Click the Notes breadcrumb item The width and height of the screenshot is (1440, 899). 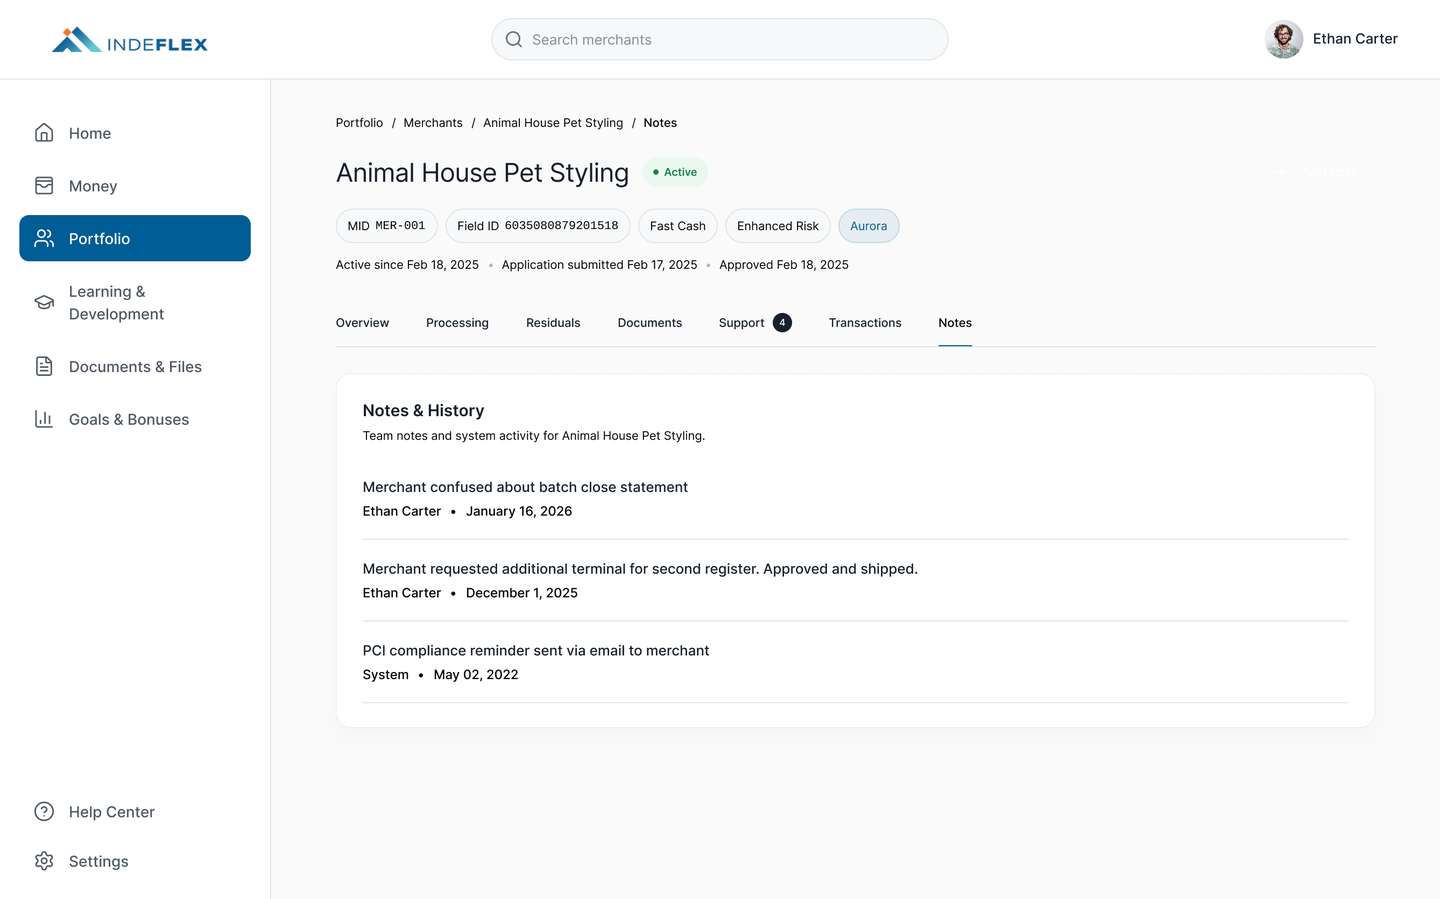coord(660,123)
